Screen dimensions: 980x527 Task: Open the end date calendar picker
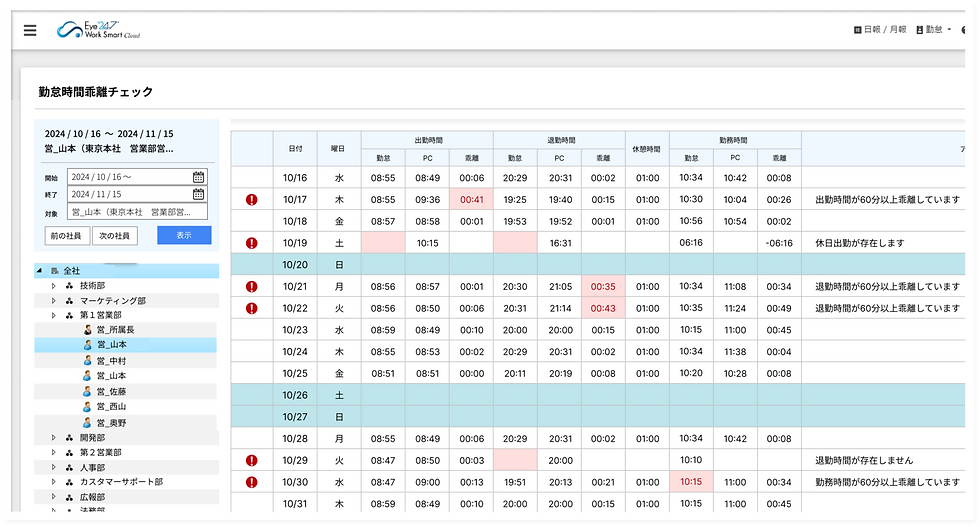(x=198, y=194)
